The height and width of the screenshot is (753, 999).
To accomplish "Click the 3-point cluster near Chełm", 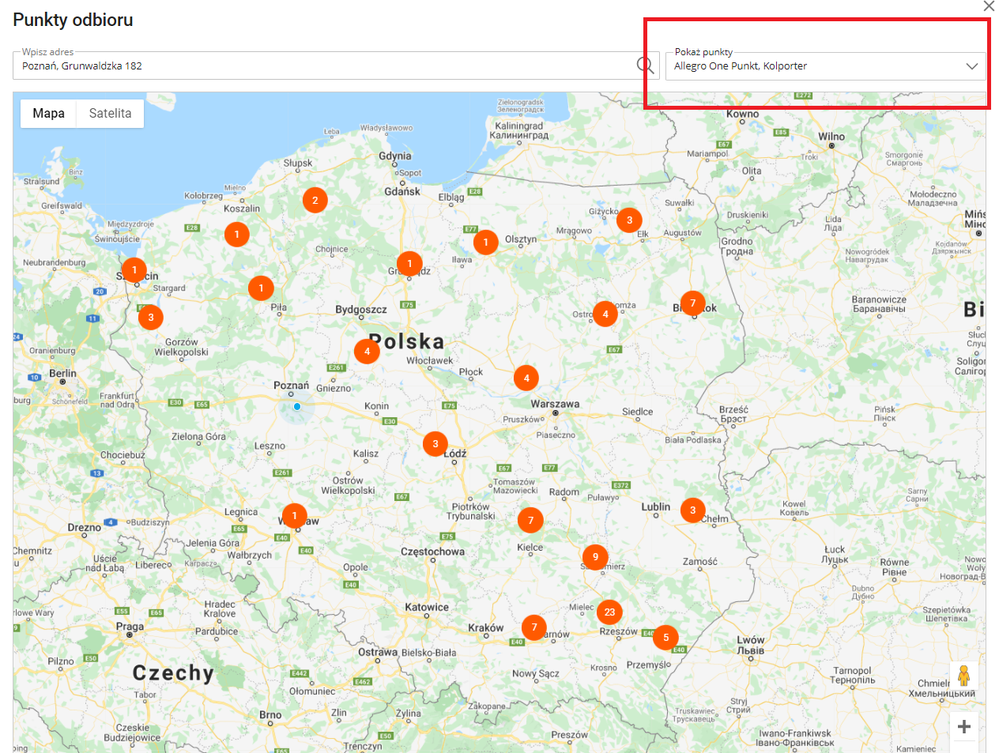I will [692, 510].
